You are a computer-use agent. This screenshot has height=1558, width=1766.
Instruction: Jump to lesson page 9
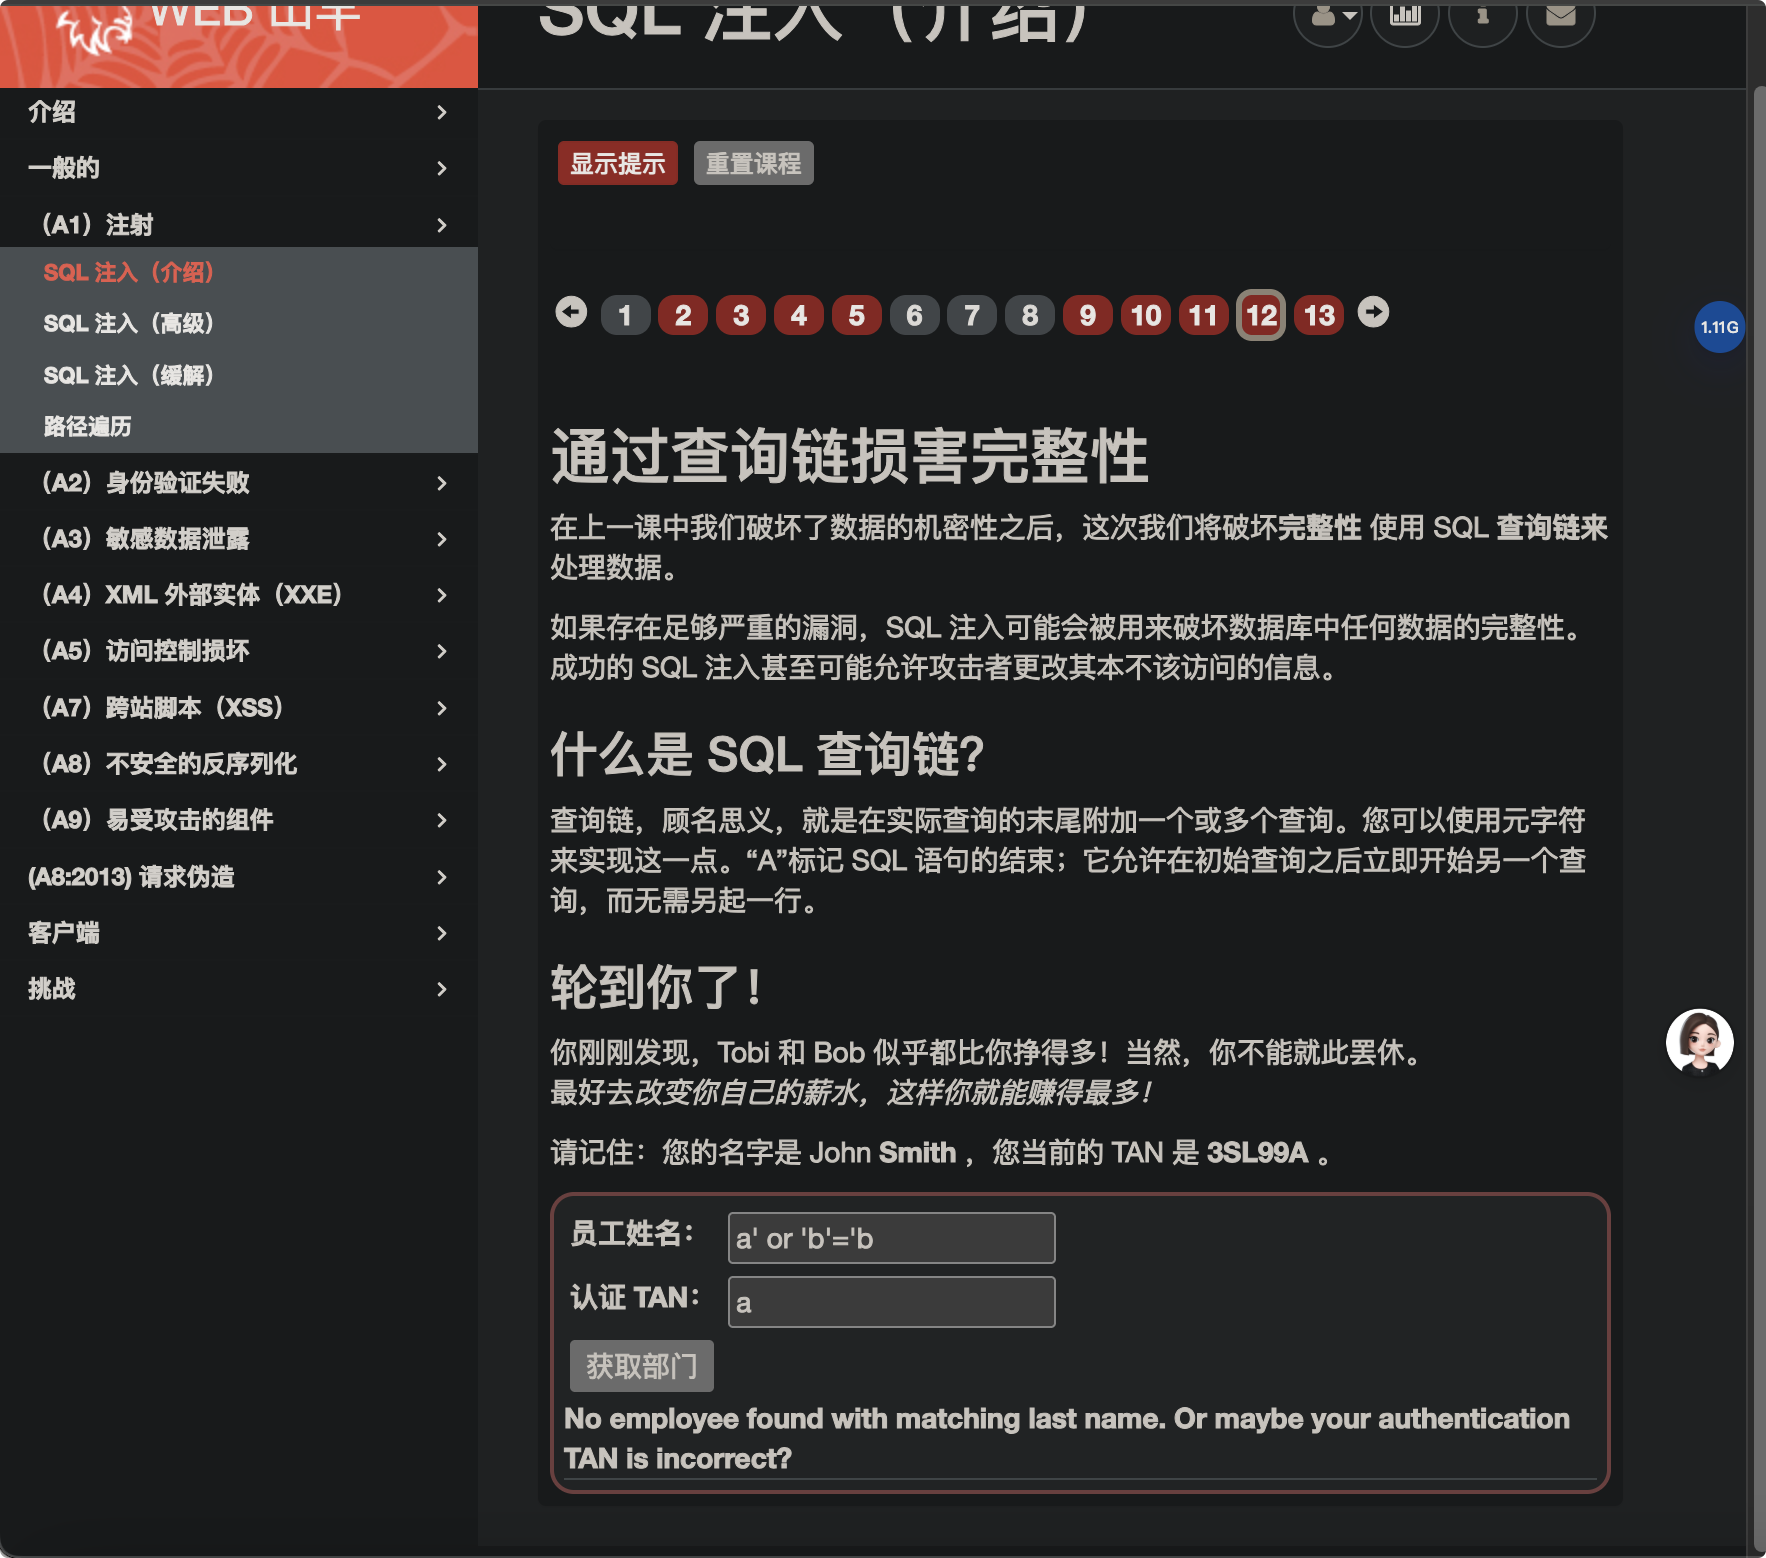(1088, 316)
